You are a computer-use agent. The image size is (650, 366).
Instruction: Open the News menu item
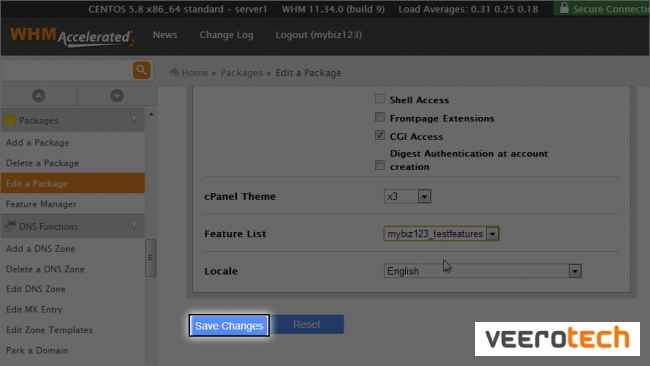click(x=165, y=35)
